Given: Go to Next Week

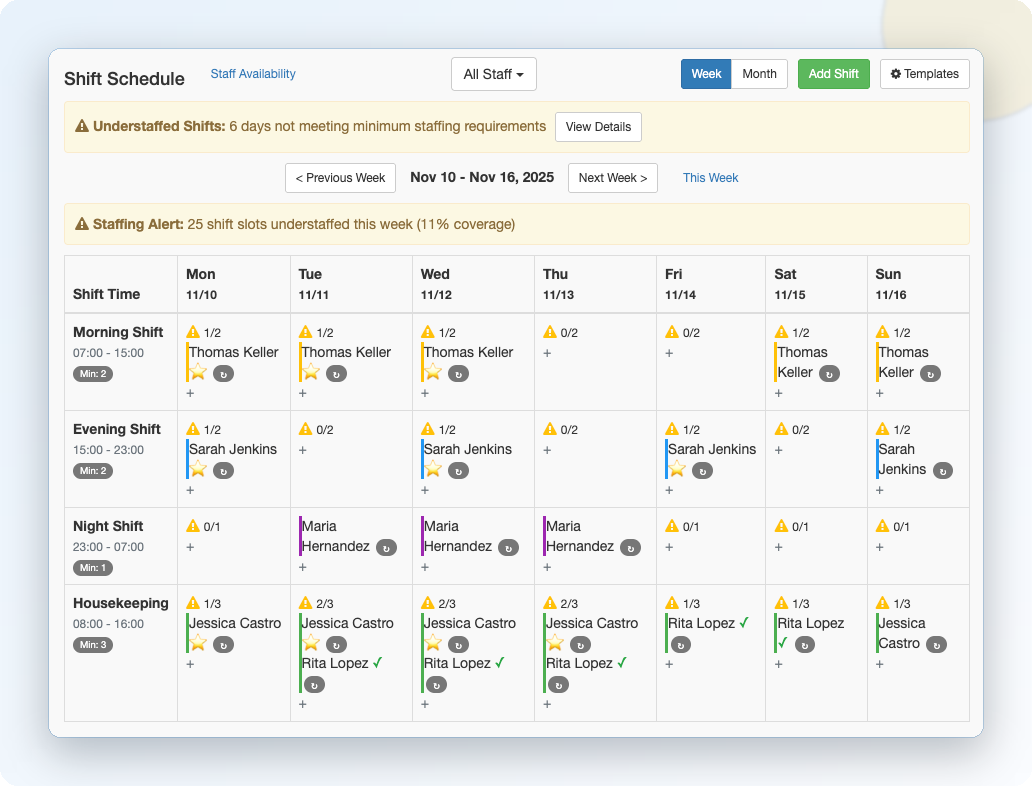Looking at the screenshot, I should coord(613,178).
